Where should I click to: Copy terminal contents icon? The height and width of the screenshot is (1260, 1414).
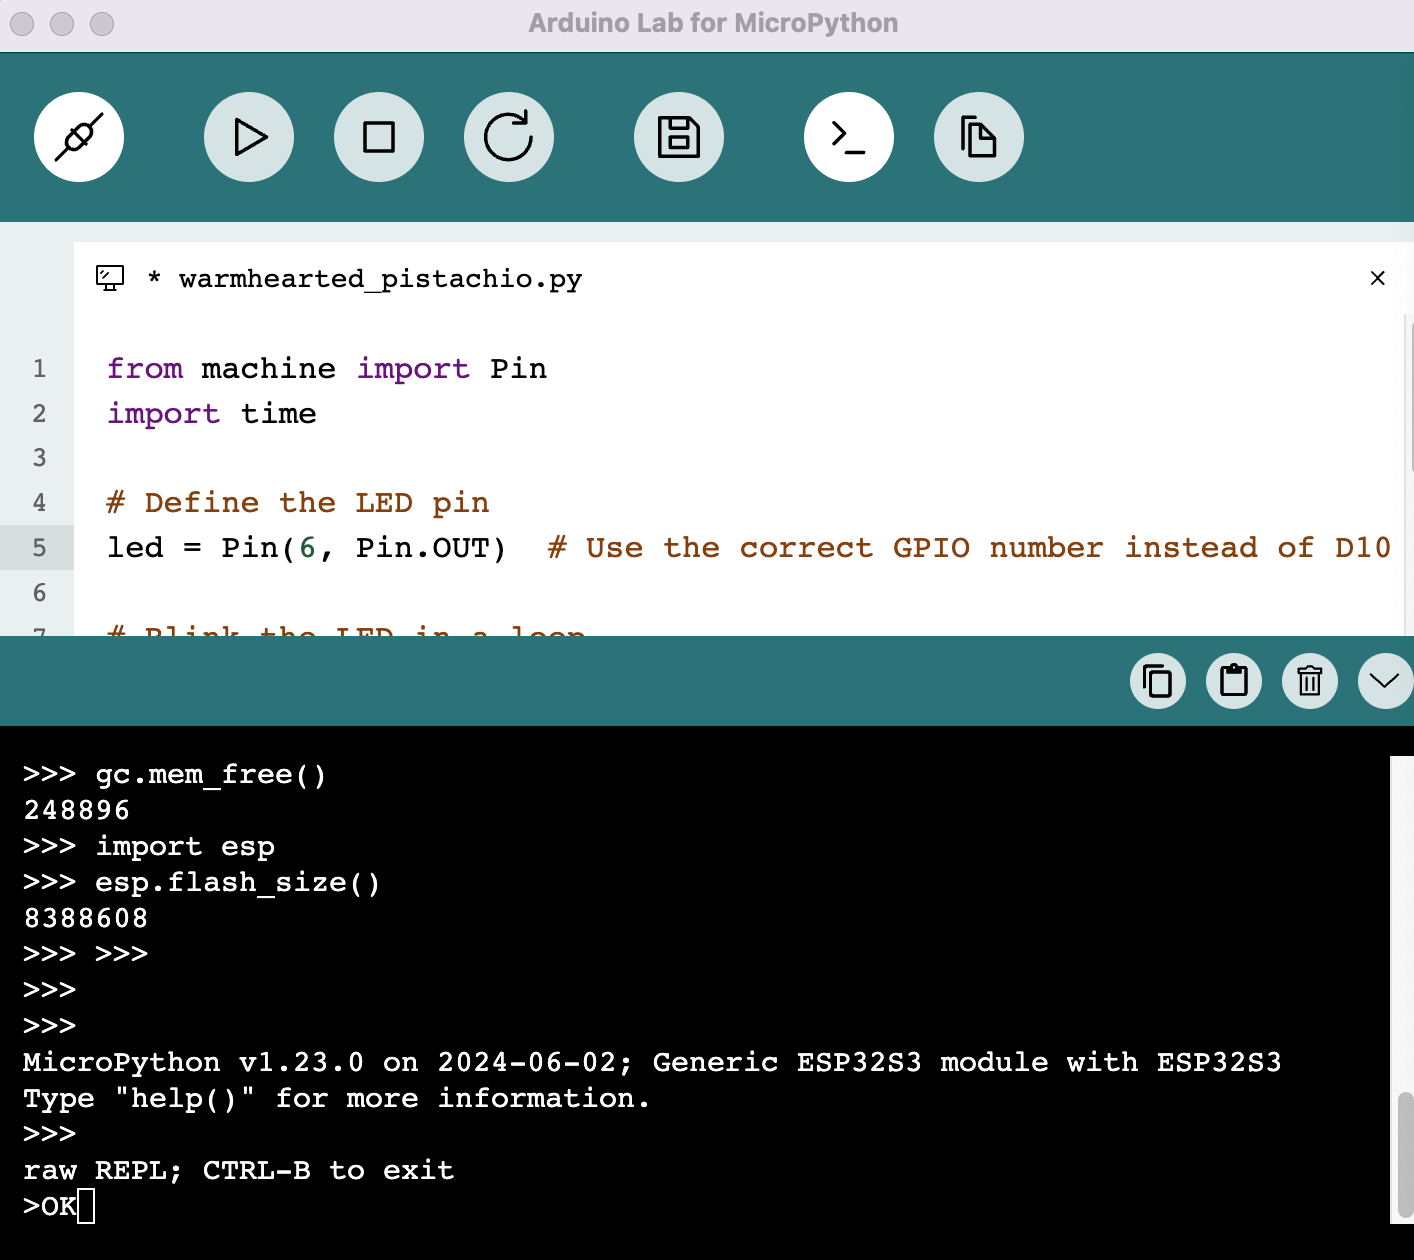point(1158,681)
